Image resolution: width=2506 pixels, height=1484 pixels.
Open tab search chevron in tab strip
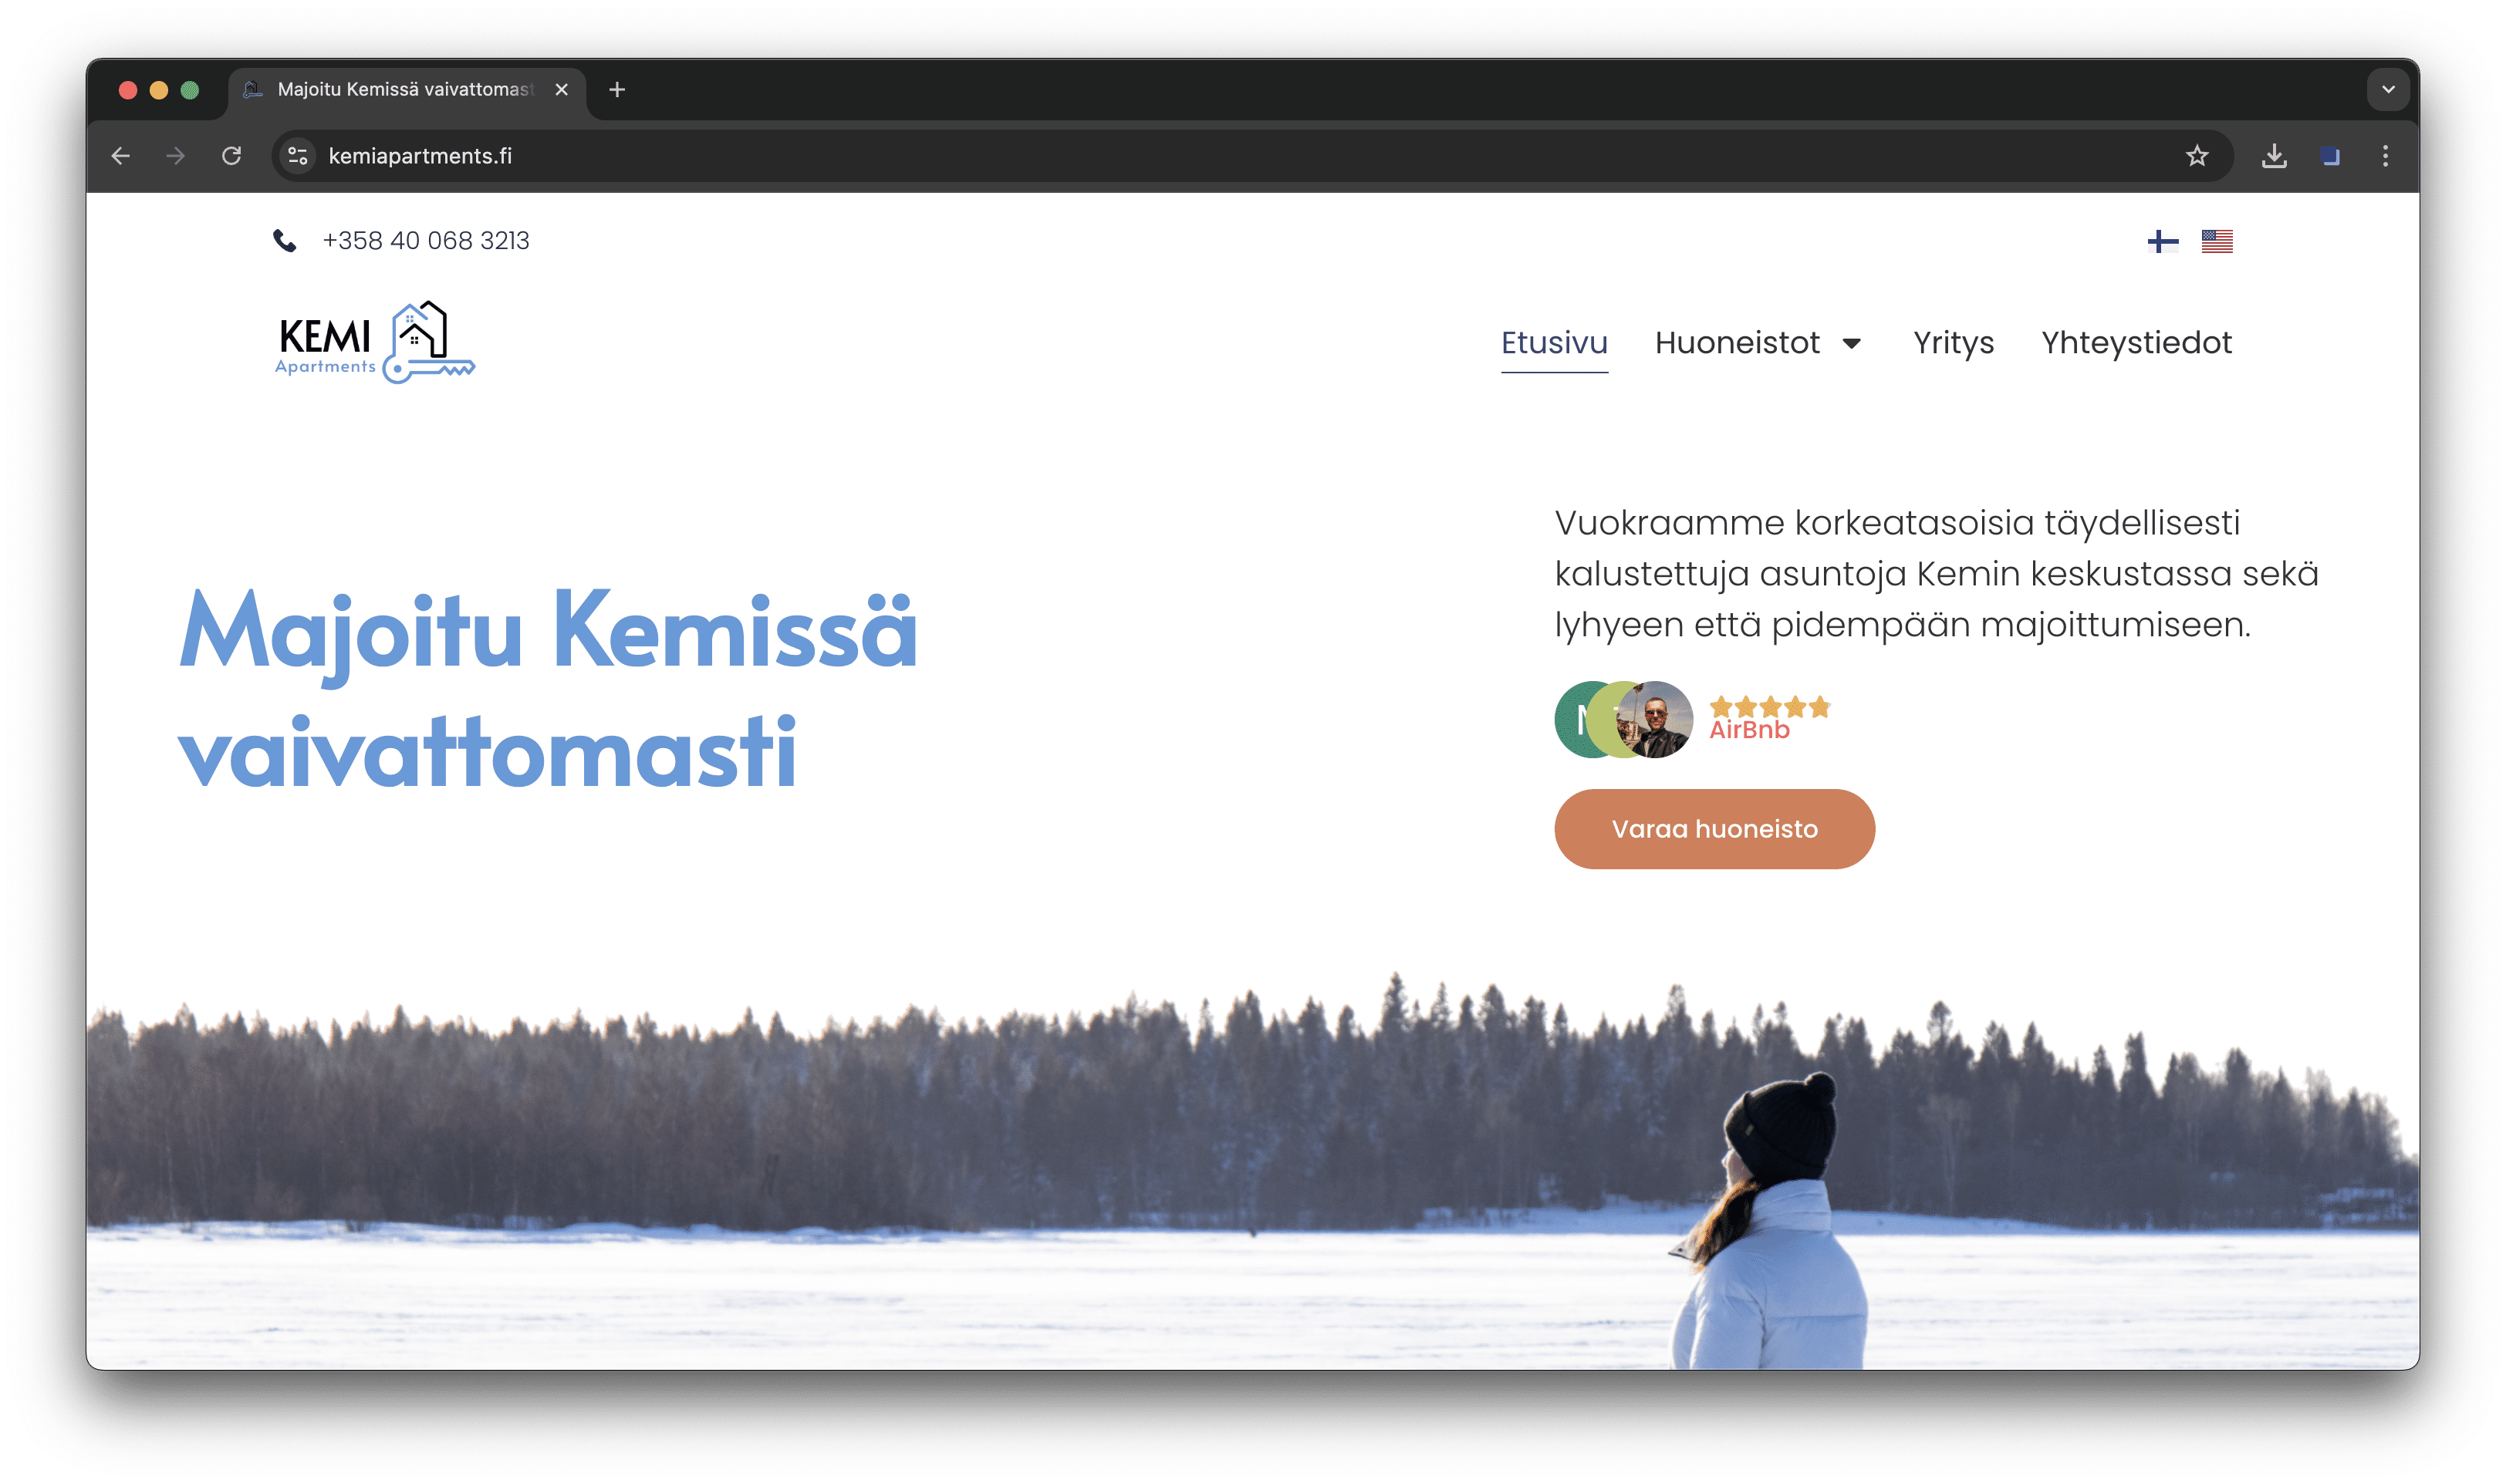2387,90
